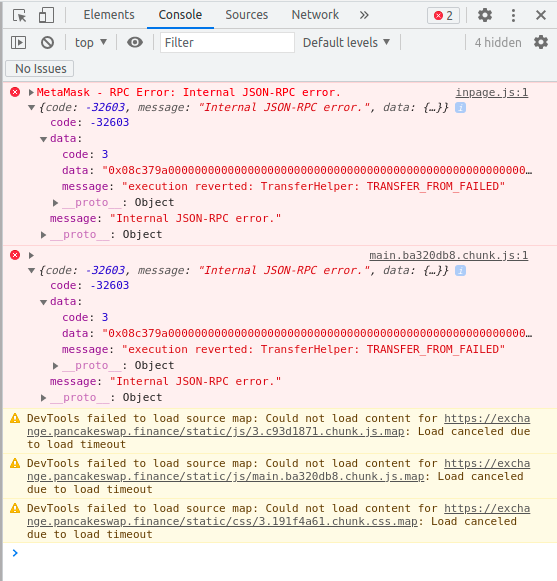This screenshot has width=557, height=581.
Task: Open the three-dot customize menu
Action: coord(513,16)
